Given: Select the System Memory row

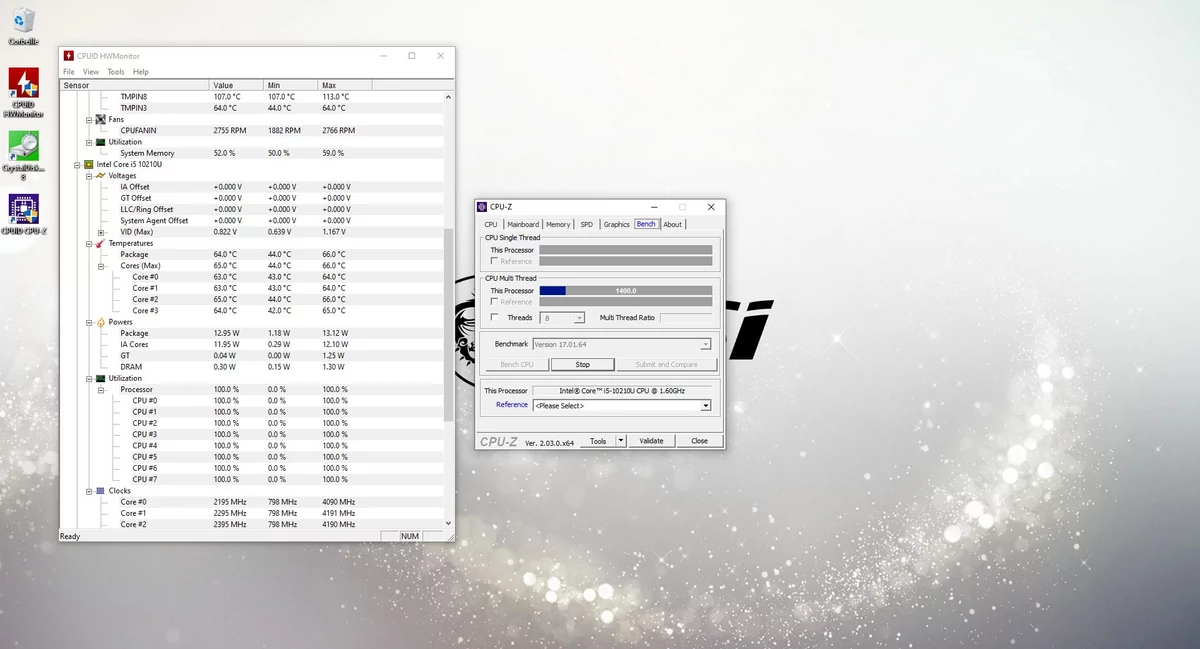Looking at the screenshot, I should (x=252, y=153).
